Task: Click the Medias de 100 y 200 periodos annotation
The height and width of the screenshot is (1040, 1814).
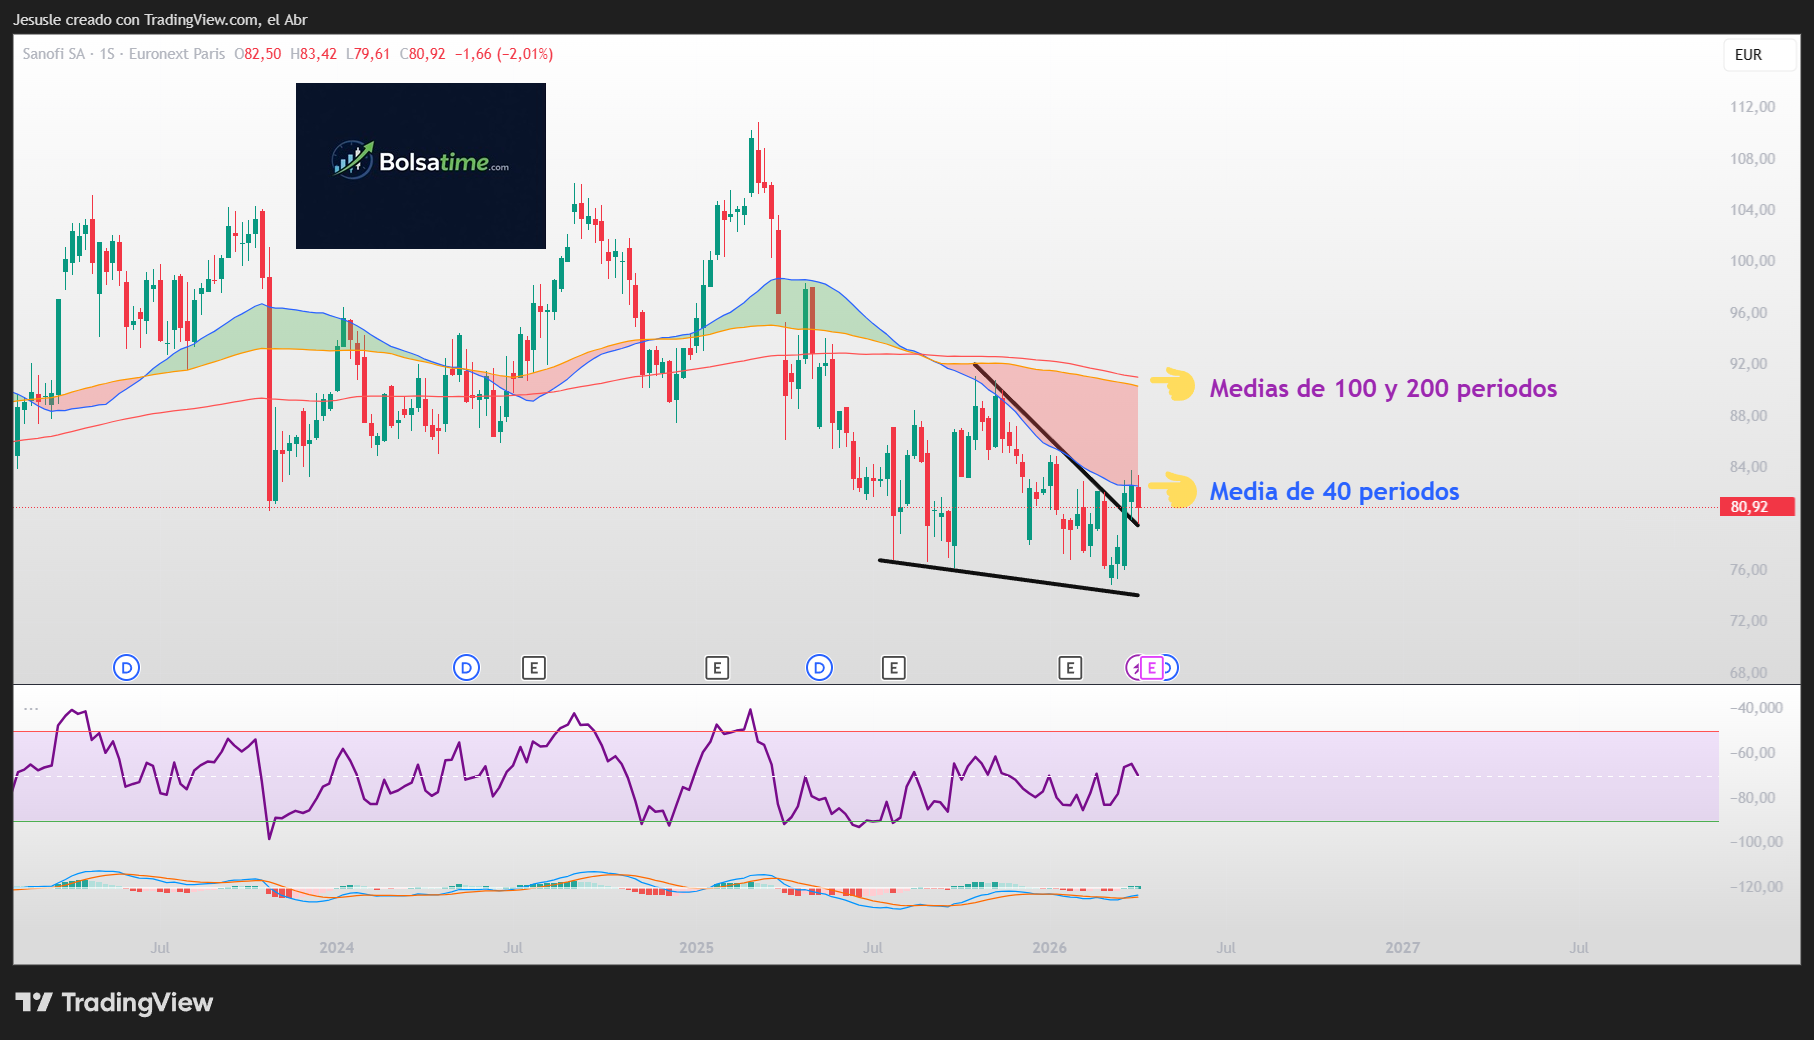Action: [1383, 388]
